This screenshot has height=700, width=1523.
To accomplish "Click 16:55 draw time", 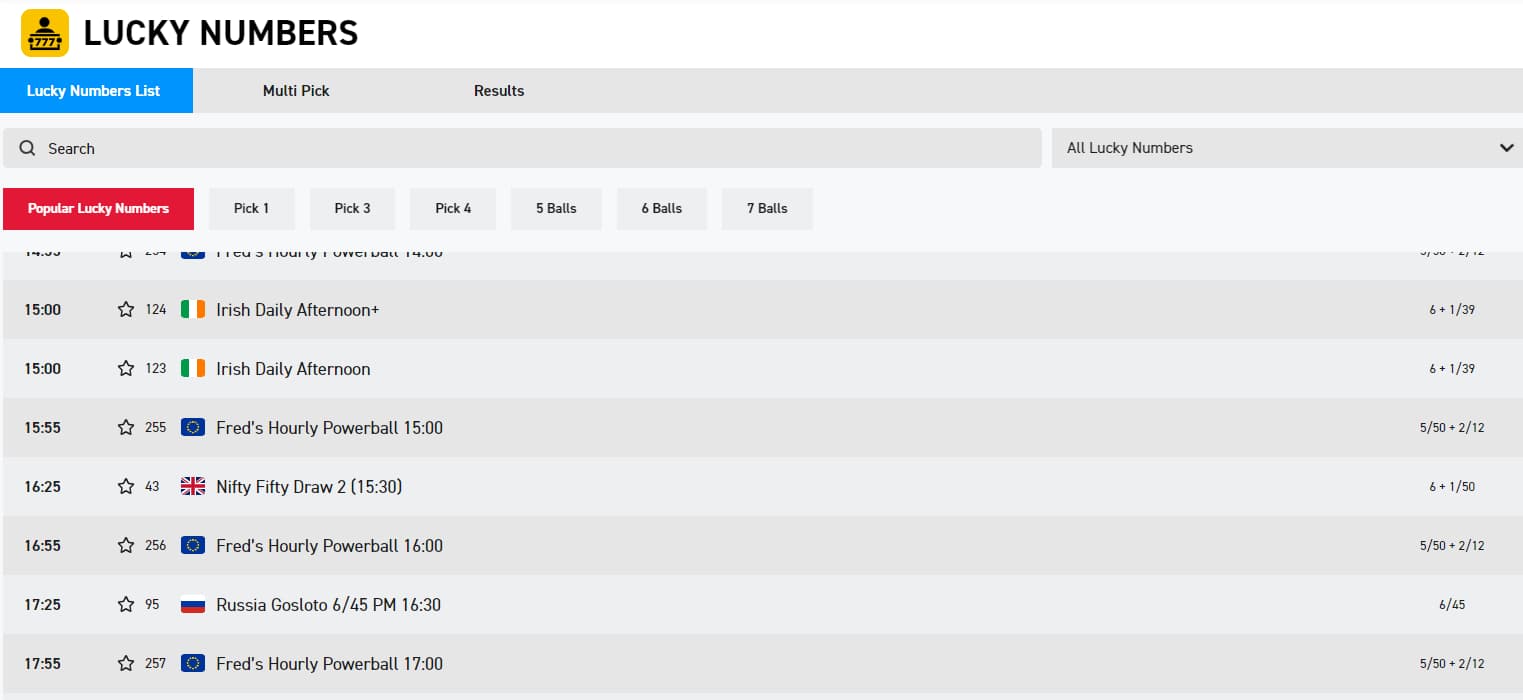I will click(43, 546).
